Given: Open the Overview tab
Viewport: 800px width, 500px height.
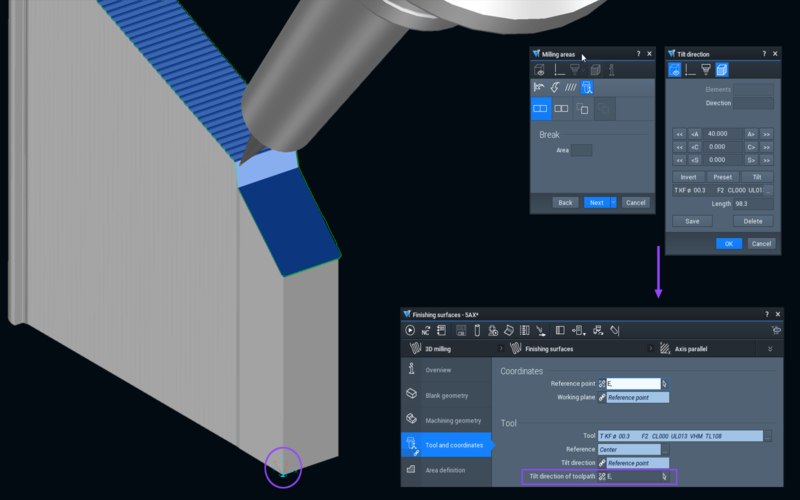Looking at the screenshot, I should click(x=446, y=370).
